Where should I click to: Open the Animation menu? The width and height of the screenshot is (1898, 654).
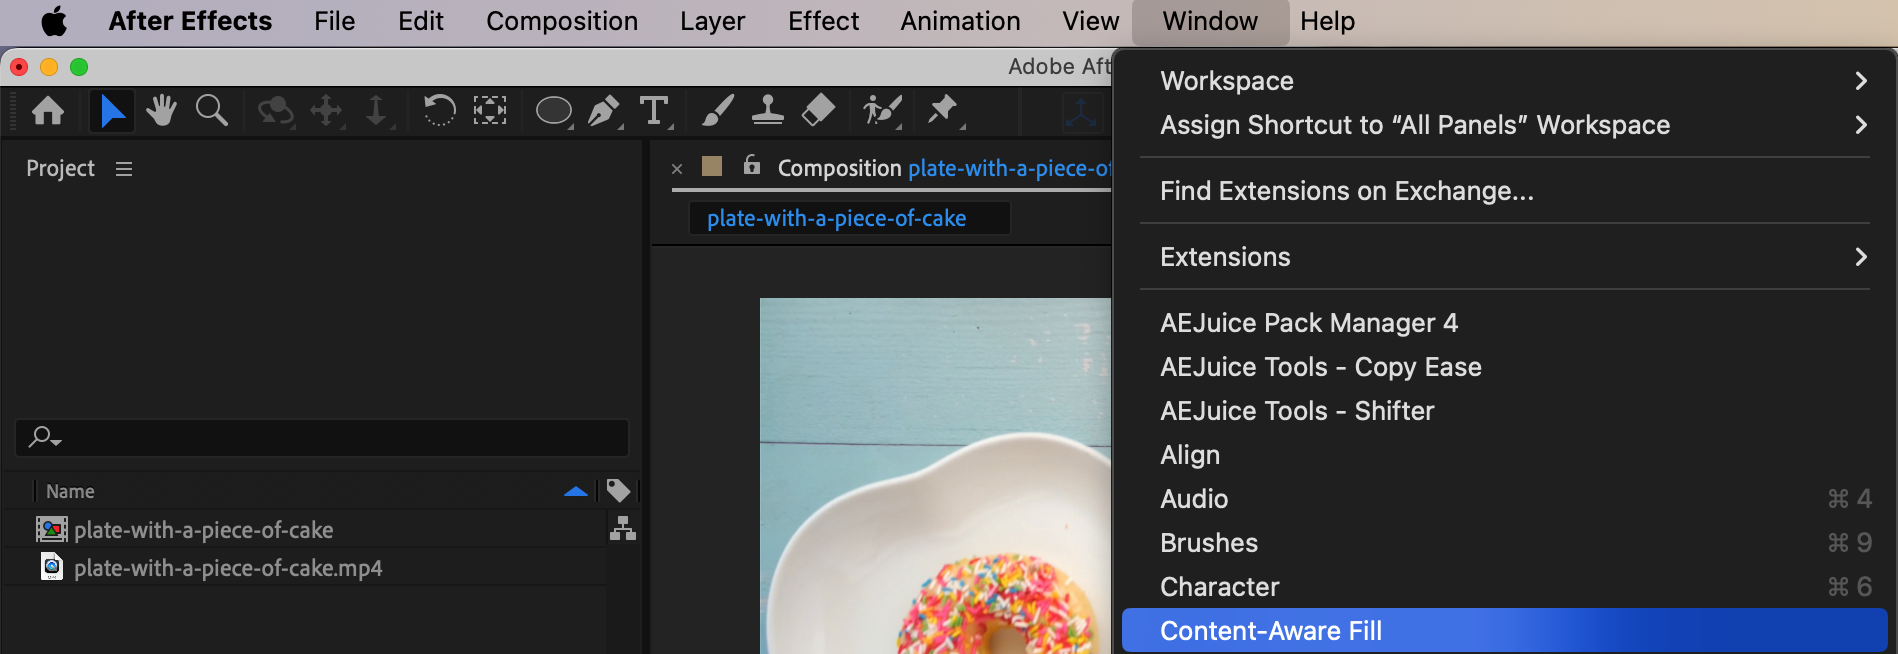point(960,21)
